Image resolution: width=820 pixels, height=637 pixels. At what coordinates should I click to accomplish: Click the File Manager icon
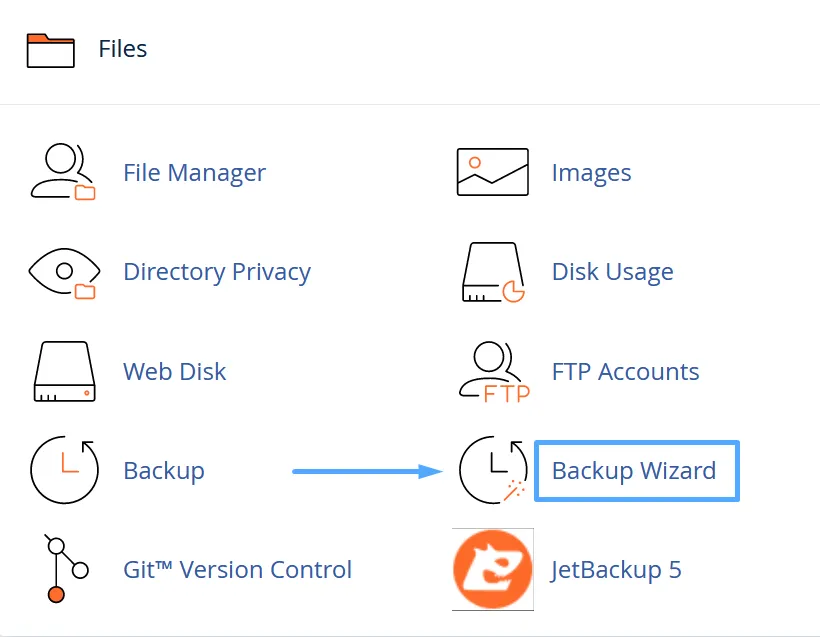64,172
